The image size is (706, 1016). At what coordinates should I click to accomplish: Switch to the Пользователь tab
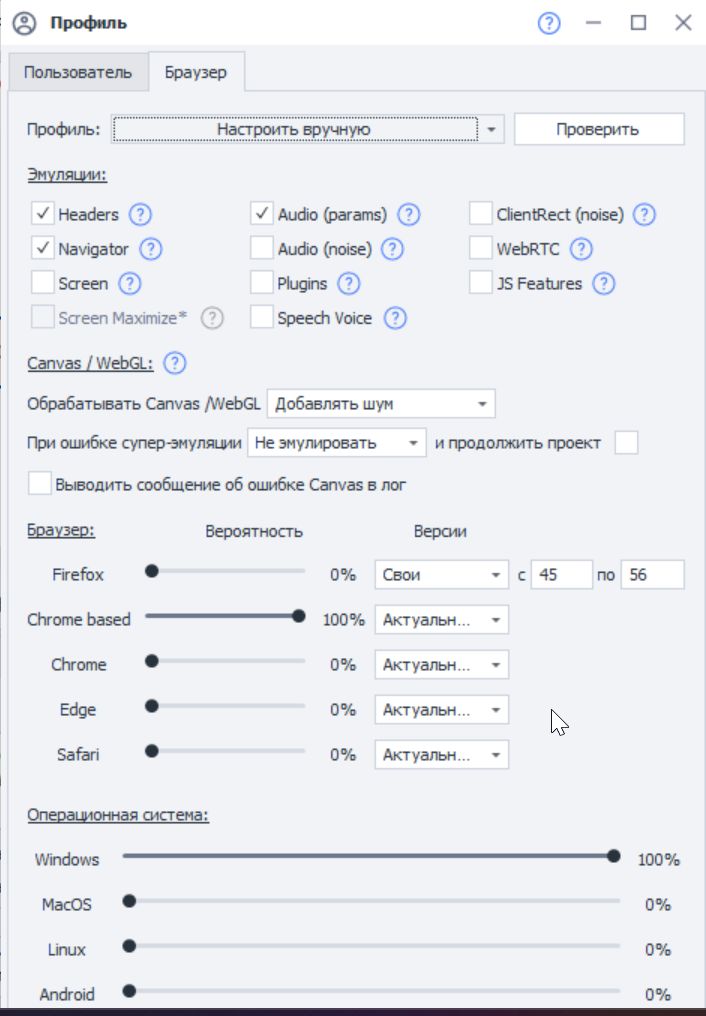coord(78,73)
